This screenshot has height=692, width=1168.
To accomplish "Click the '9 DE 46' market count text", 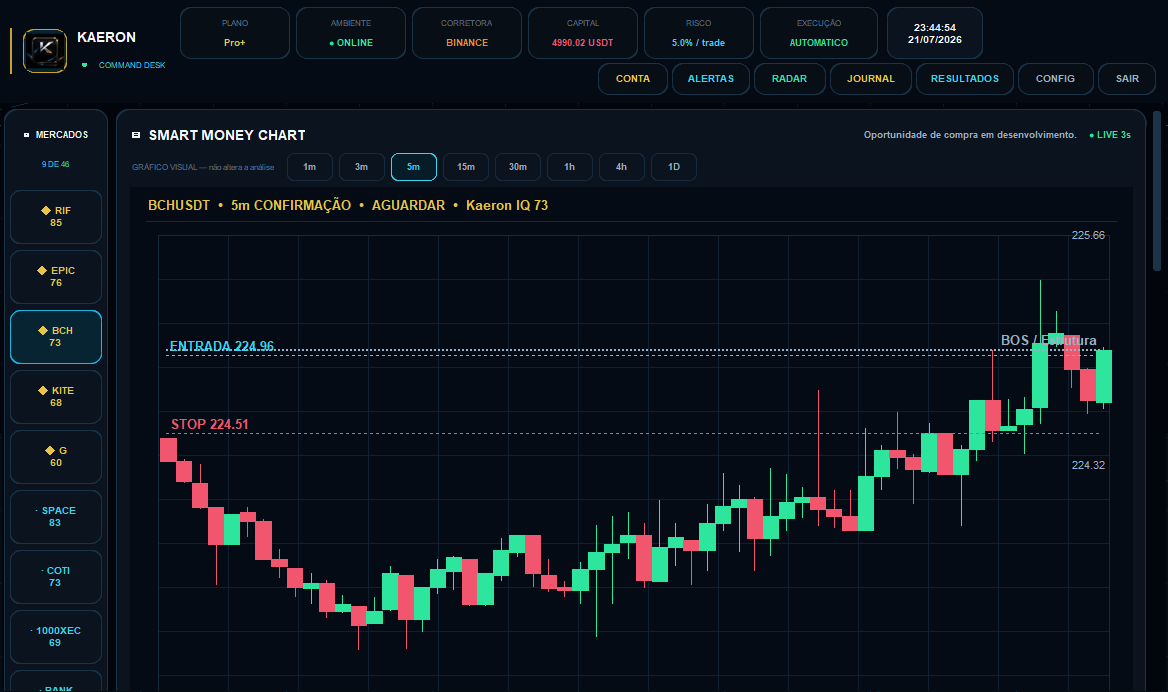I will click(56, 164).
